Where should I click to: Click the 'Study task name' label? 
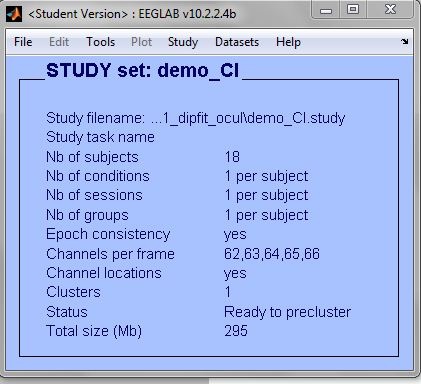pyautogui.click(x=100, y=137)
